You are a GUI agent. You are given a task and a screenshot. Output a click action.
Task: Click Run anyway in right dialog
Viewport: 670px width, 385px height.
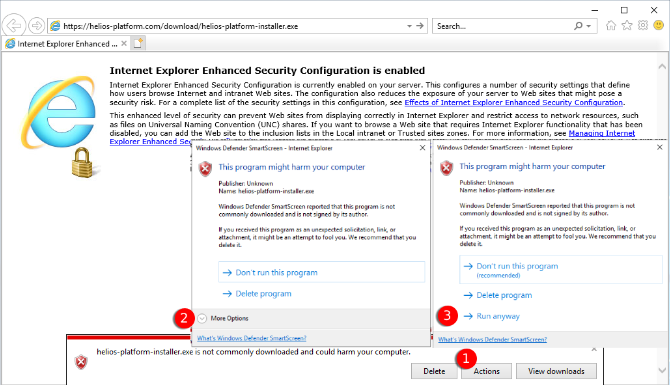coord(492,316)
